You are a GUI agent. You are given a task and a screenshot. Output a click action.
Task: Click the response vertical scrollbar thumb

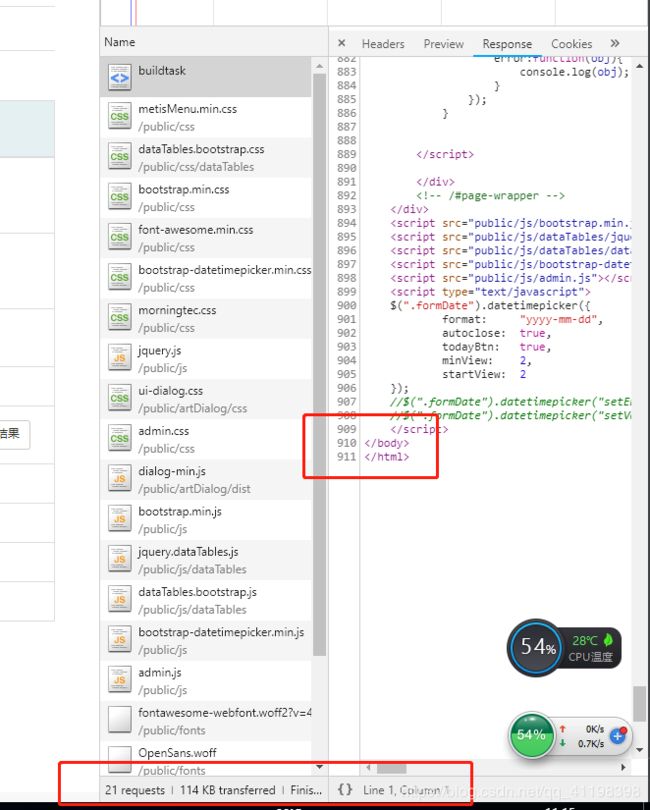point(640,703)
